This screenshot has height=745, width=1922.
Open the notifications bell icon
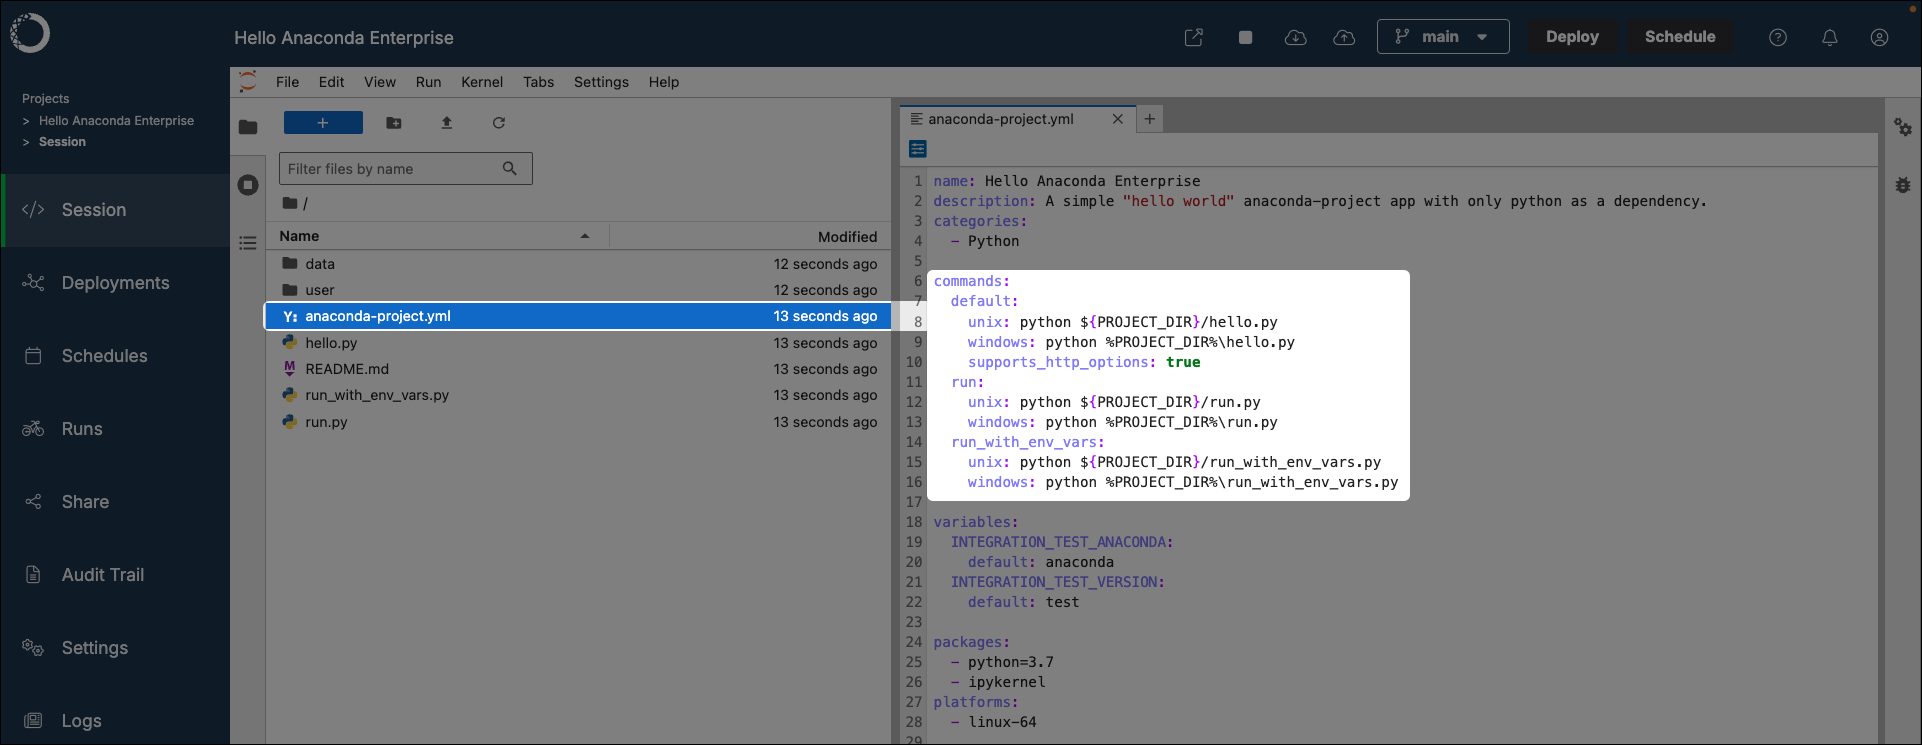coord(1829,37)
